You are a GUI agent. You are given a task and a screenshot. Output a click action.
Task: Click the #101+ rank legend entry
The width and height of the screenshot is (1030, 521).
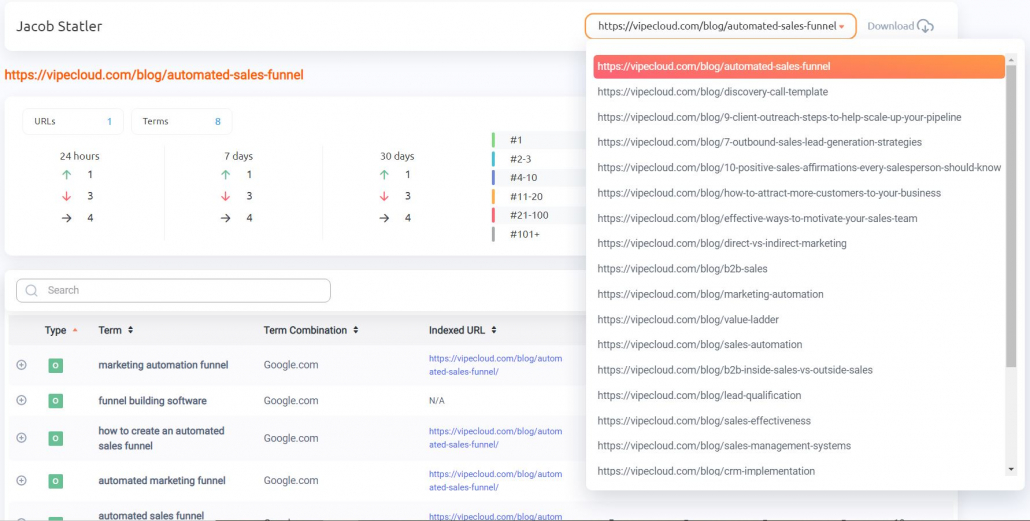tap(524, 234)
